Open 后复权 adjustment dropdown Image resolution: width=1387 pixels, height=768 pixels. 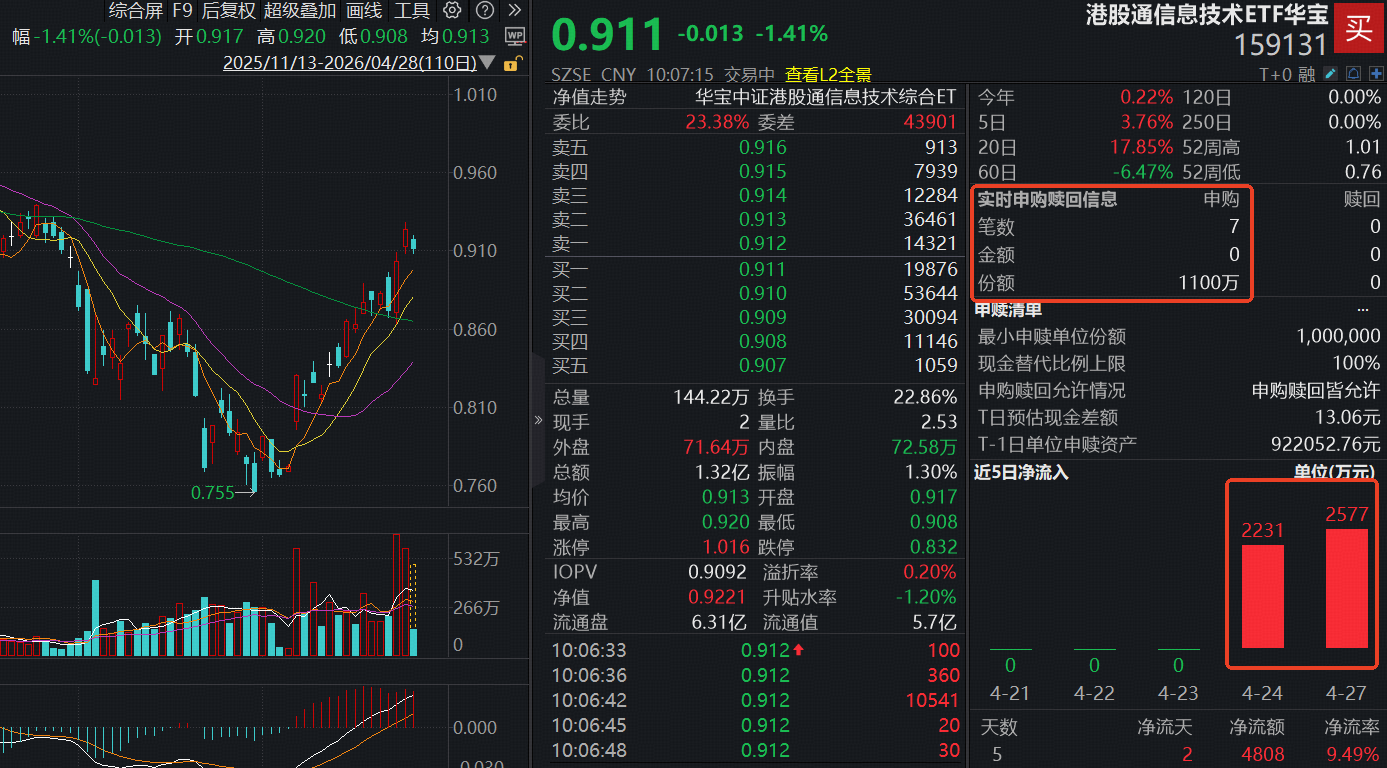tap(229, 11)
